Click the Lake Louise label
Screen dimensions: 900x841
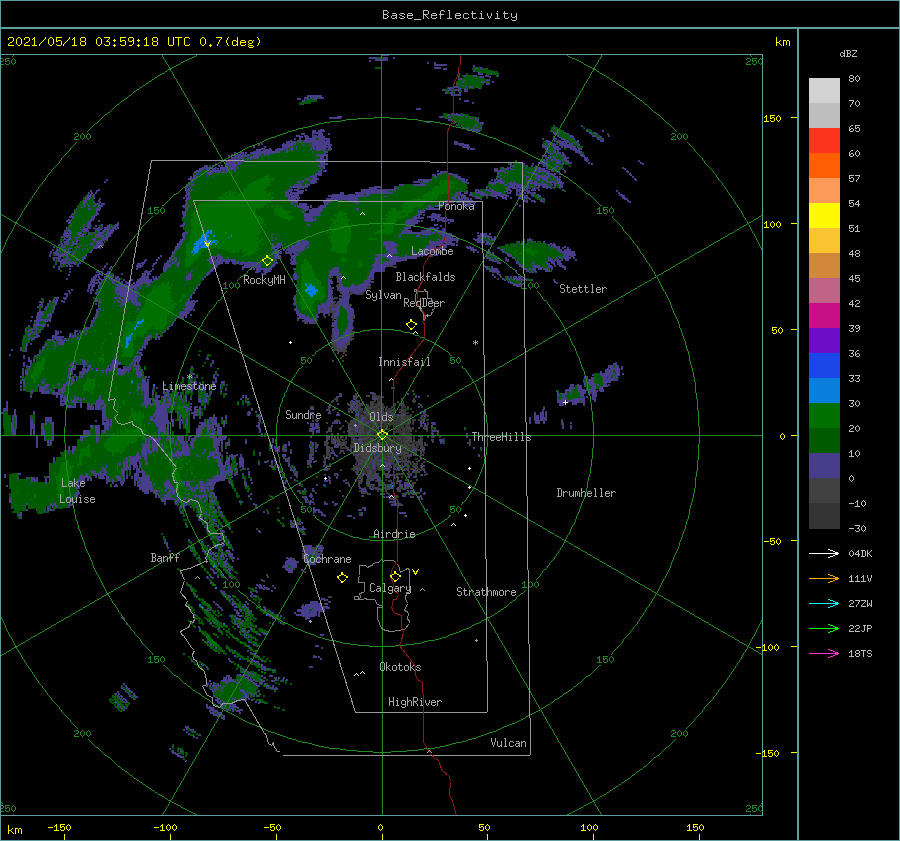[x=77, y=491]
